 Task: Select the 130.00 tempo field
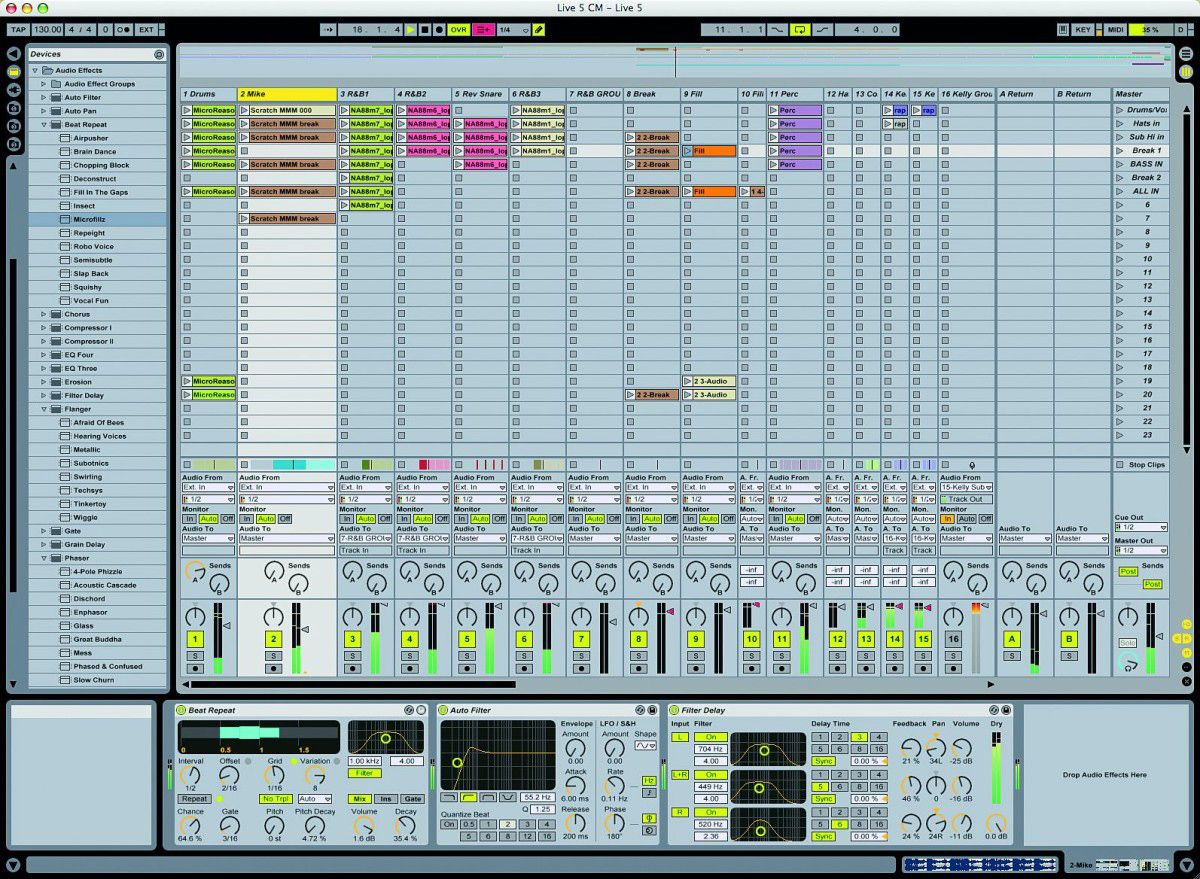tap(47, 30)
